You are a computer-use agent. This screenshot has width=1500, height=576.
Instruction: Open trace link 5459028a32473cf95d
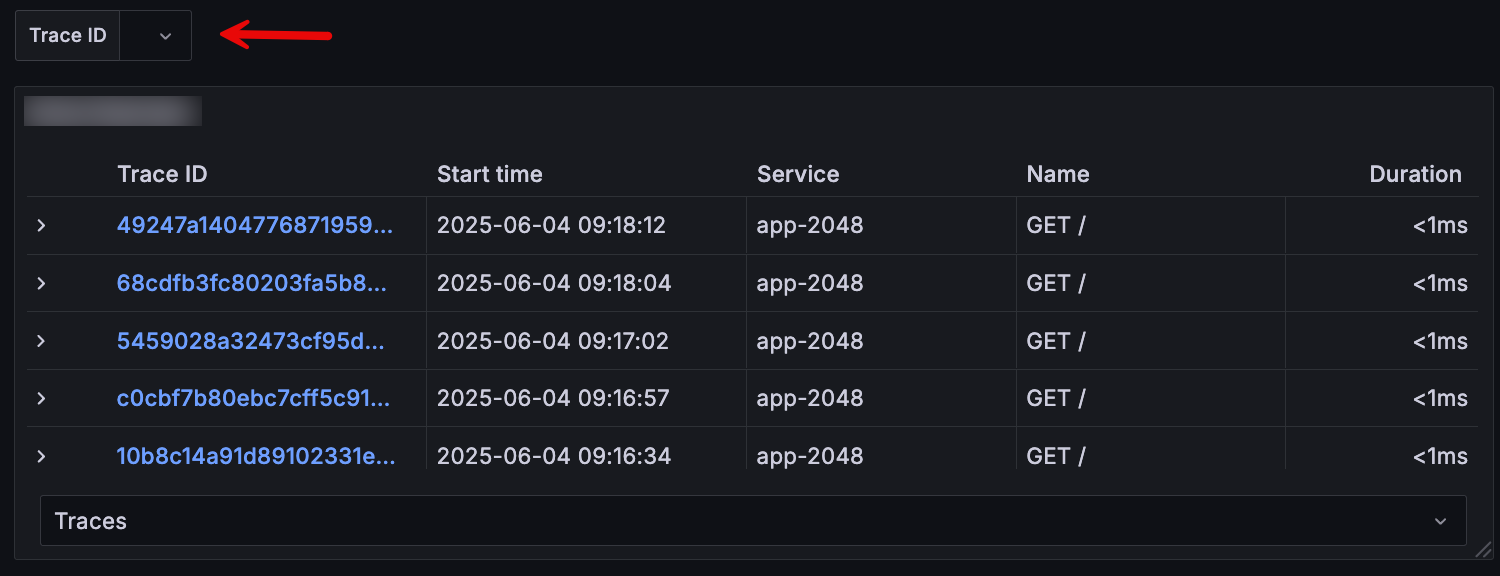coord(250,341)
